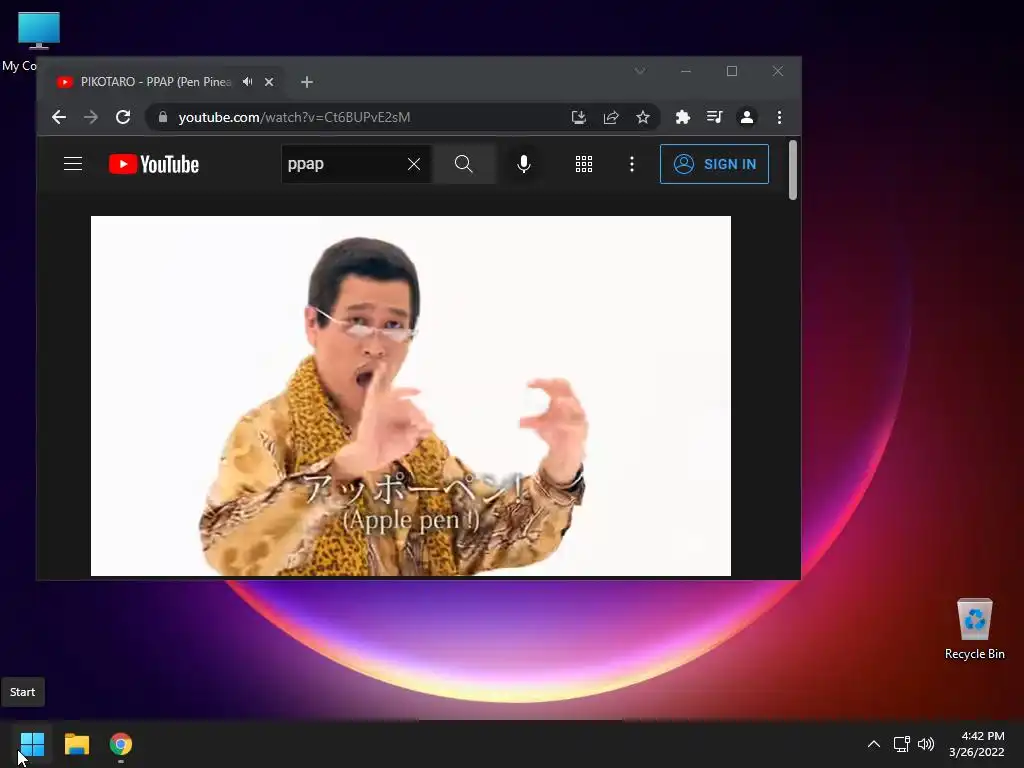Open the network tray icon
This screenshot has width=1024, height=768.
(x=902, y=744)
